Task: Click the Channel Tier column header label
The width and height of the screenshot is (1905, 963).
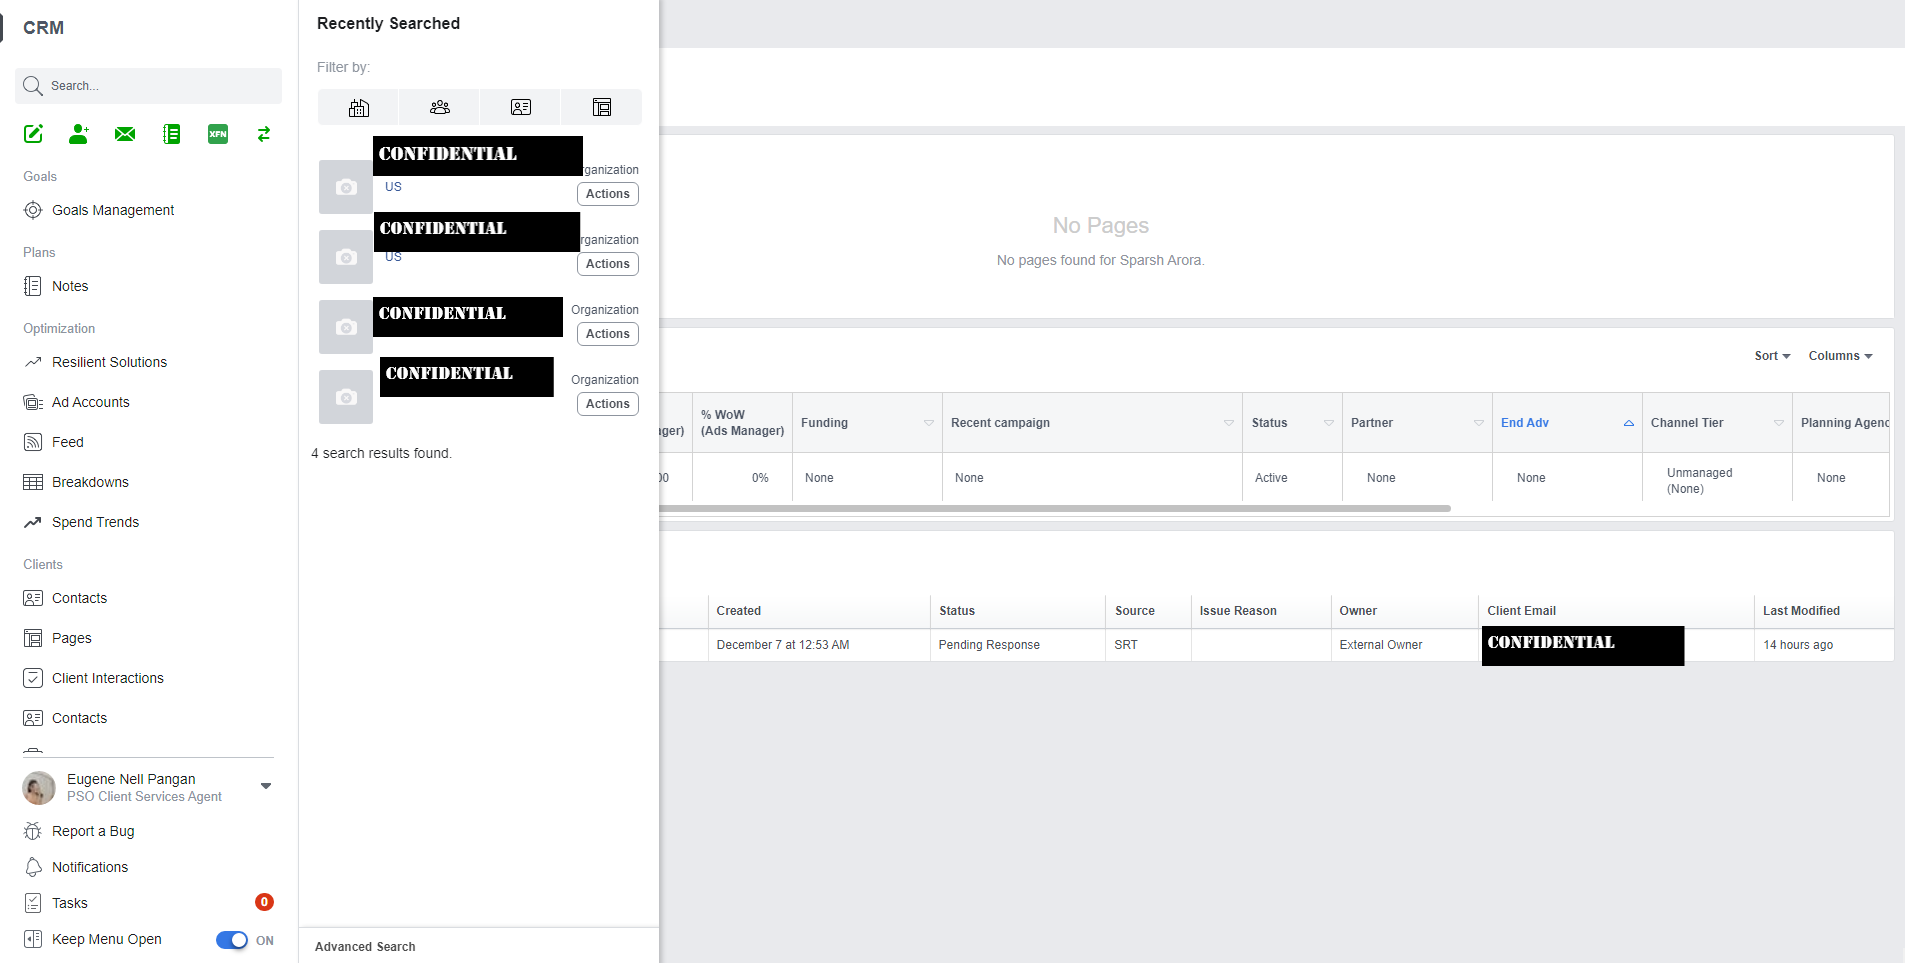Action: tap(1687, 423)
